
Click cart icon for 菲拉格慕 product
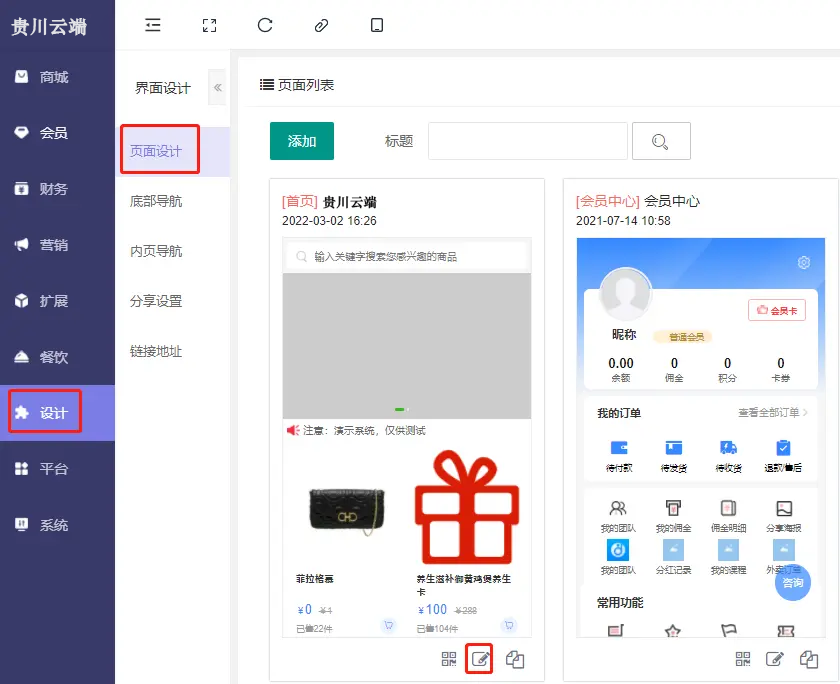click(388, 625)
